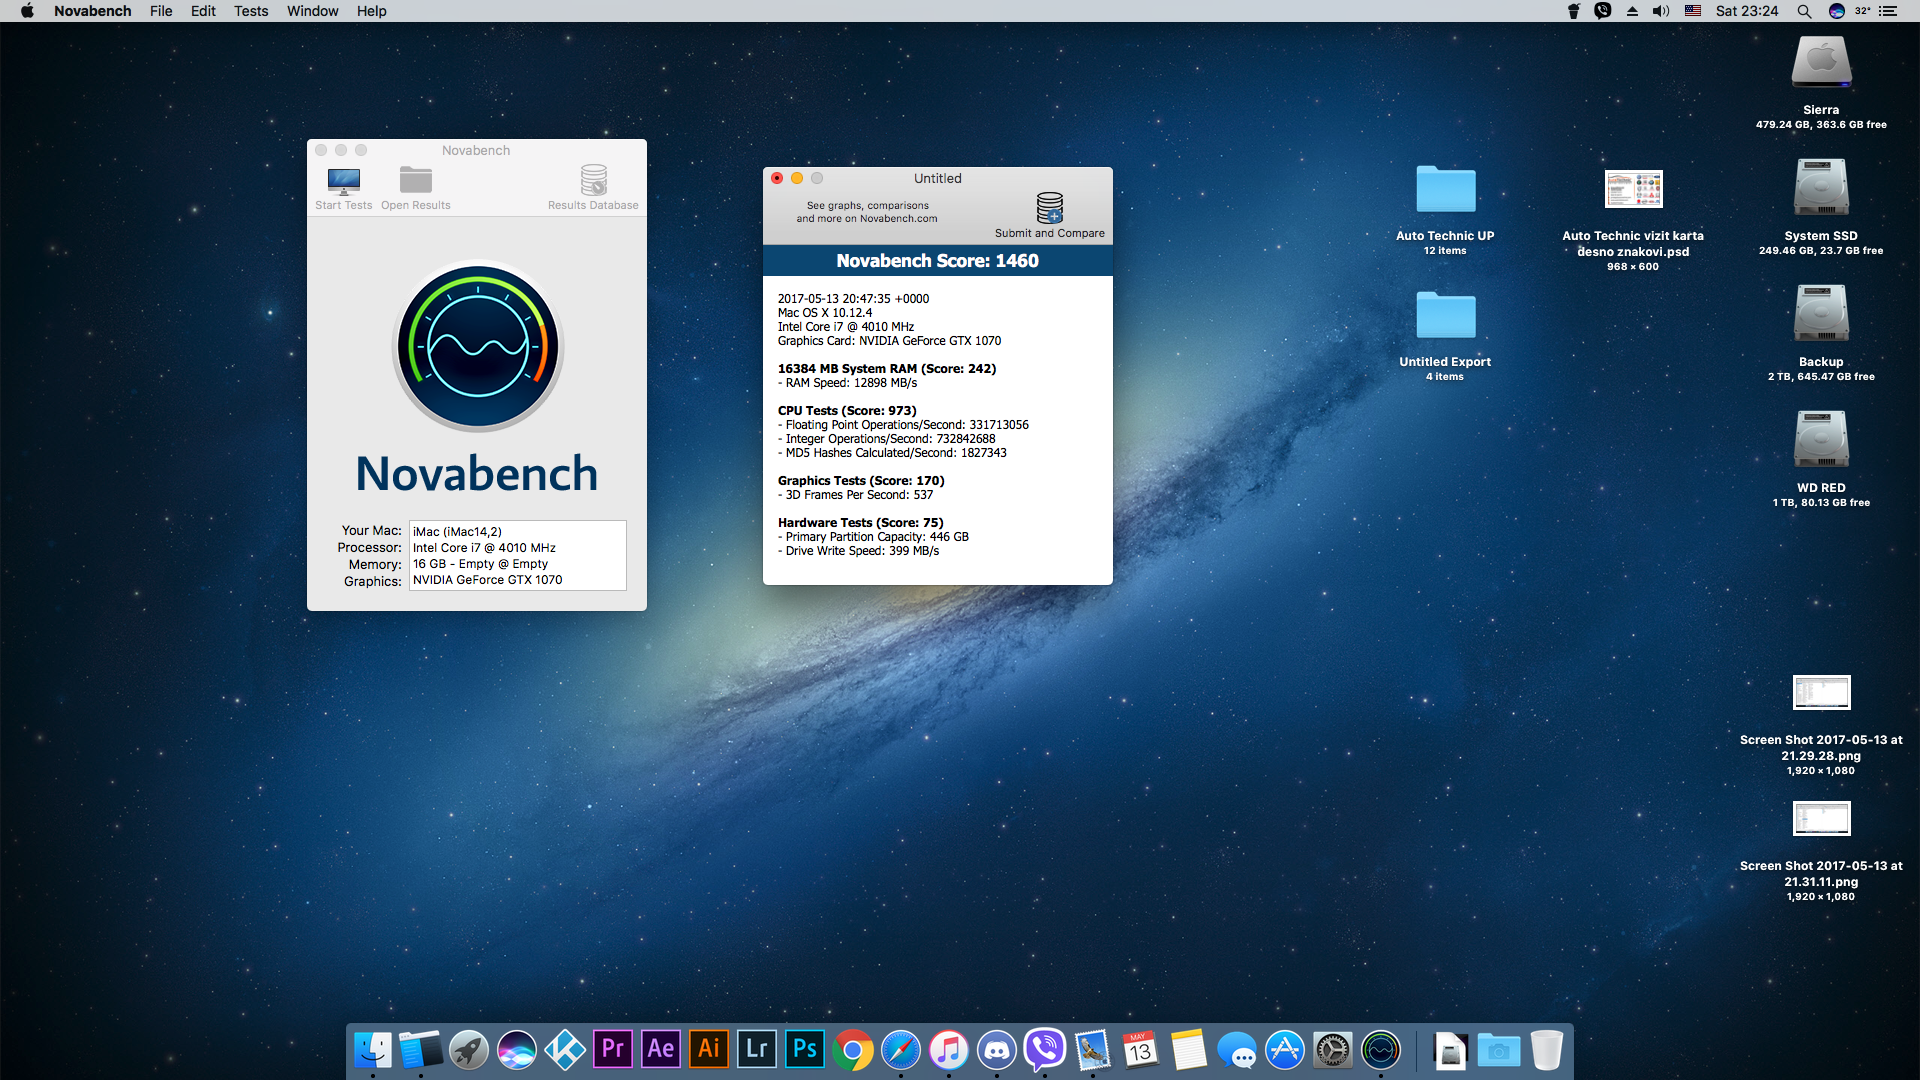Launch Launchpad rocket icon in Dock
1920x1080 pixels.
click(468, 1050)
